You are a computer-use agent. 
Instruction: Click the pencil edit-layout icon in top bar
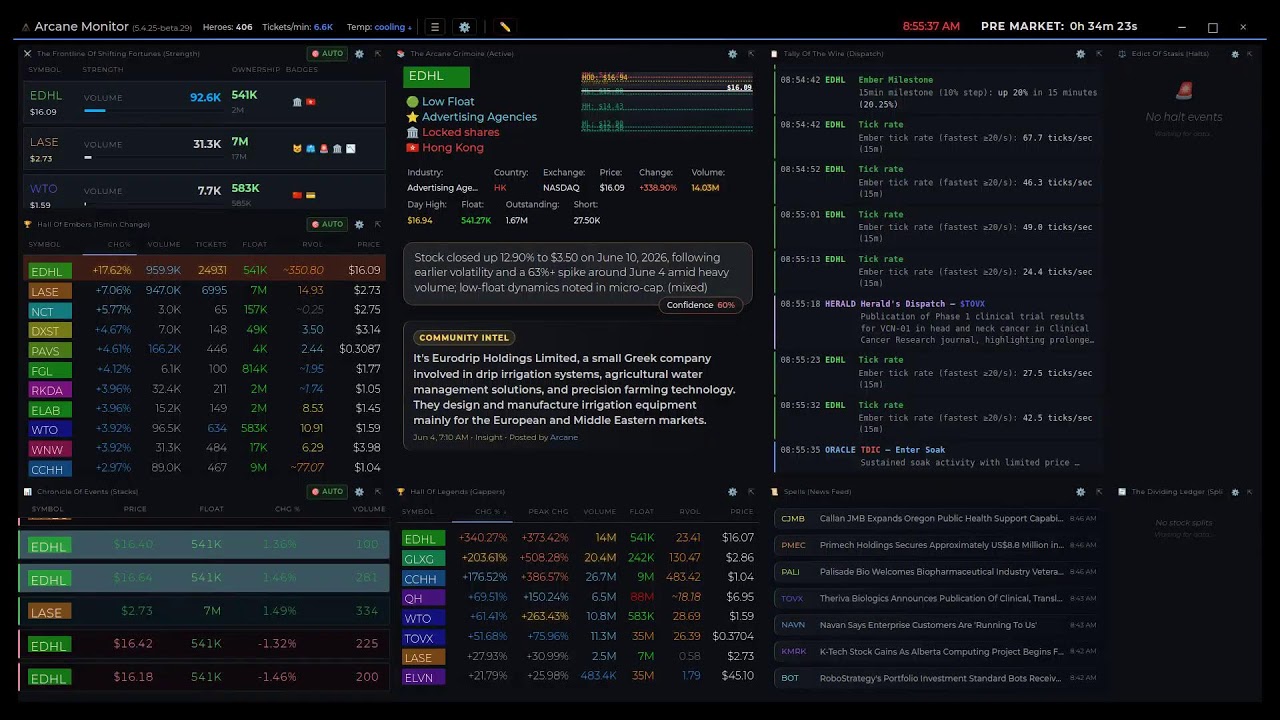tap(505, 27)
